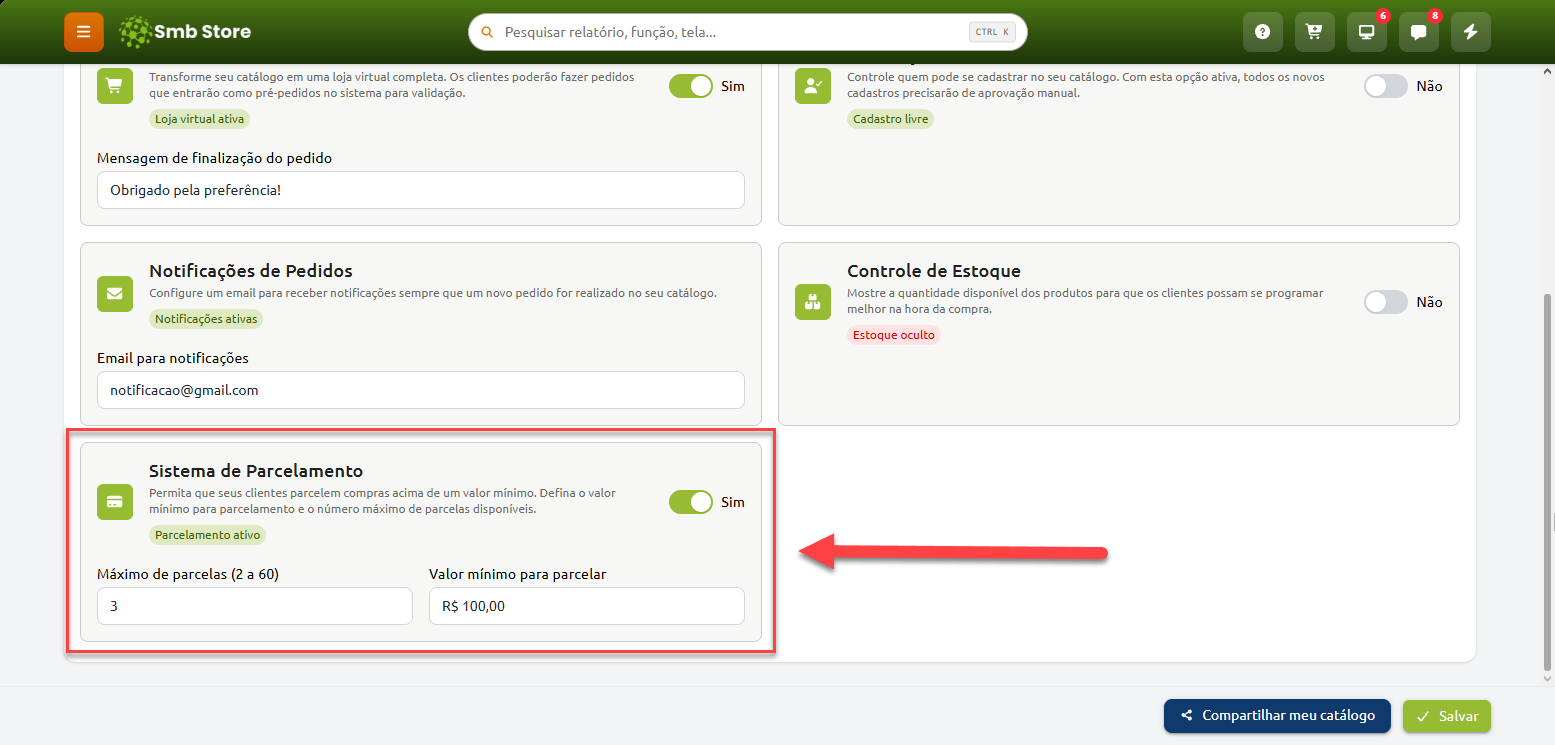The image size is (1555, 745).
Task: Focus the Pesquisar relatório search field
Action: [747, 32]
